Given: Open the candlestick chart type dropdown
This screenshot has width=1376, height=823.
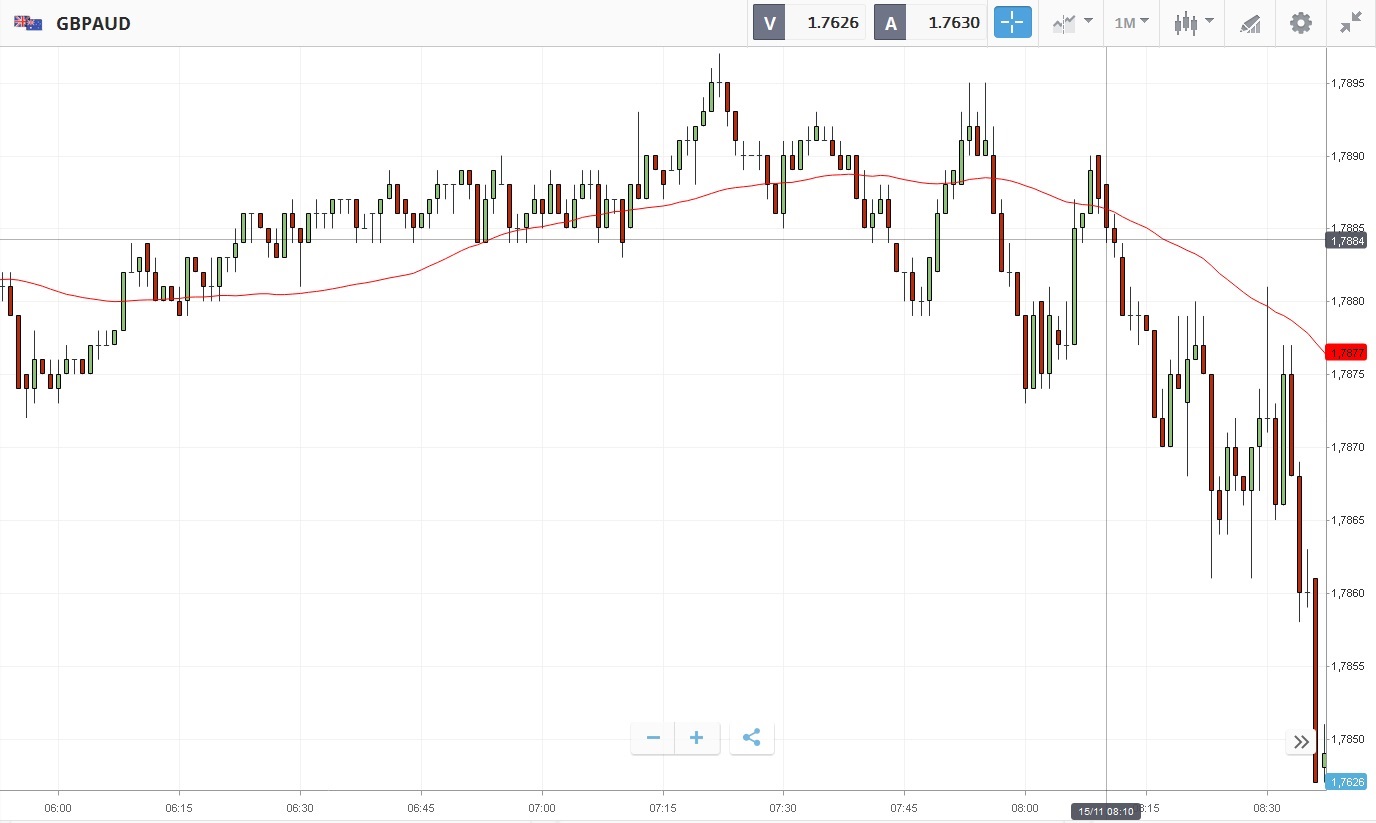Looking at the screenshot, I should point(1193,22).
